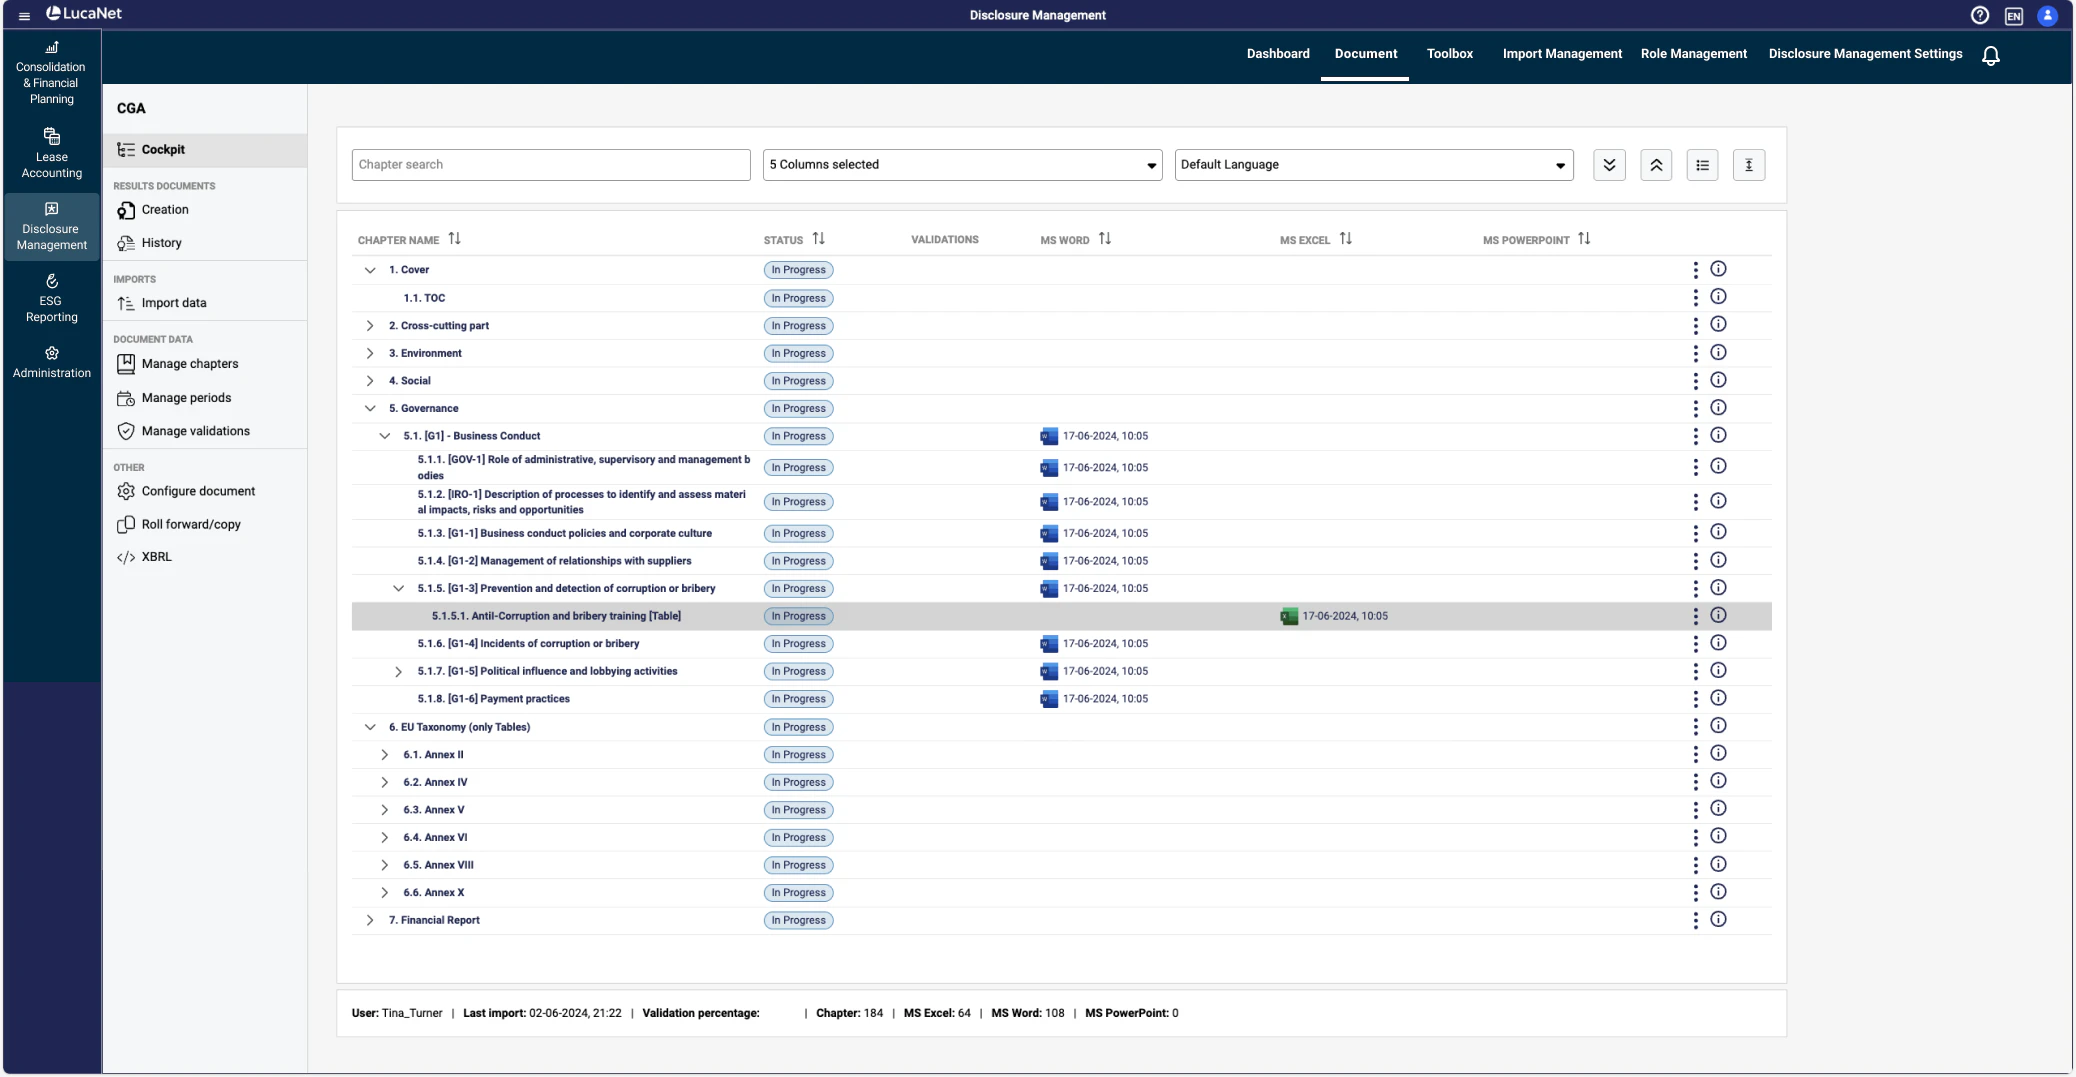Collapse the 5. Governance chapter
The image size is (2076, 1077).
(x=369, y=408)
